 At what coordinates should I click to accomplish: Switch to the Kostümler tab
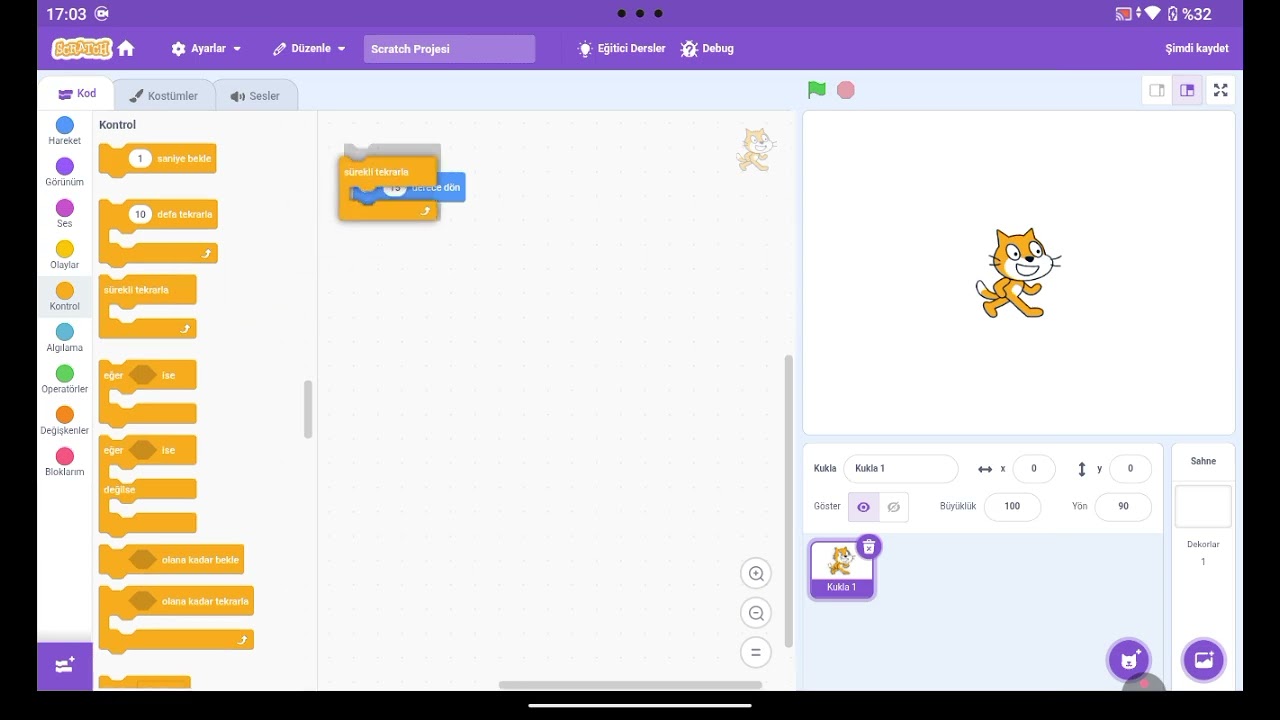click(x=163, y=96)
